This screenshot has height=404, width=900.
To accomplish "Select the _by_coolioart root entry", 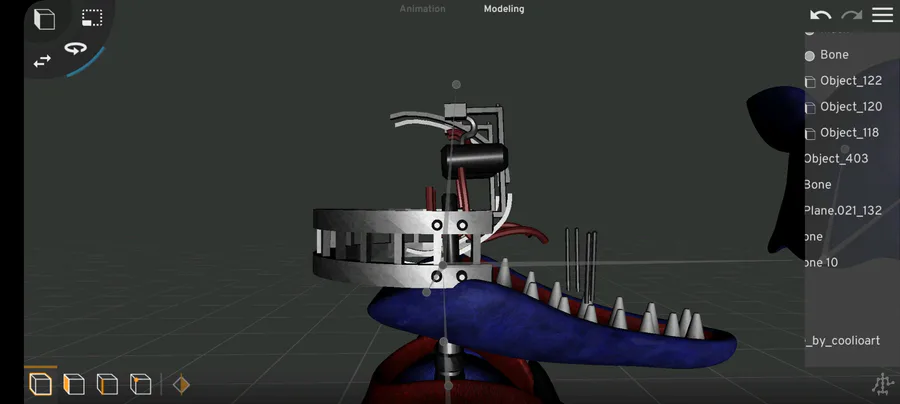I will pos(843,341).
